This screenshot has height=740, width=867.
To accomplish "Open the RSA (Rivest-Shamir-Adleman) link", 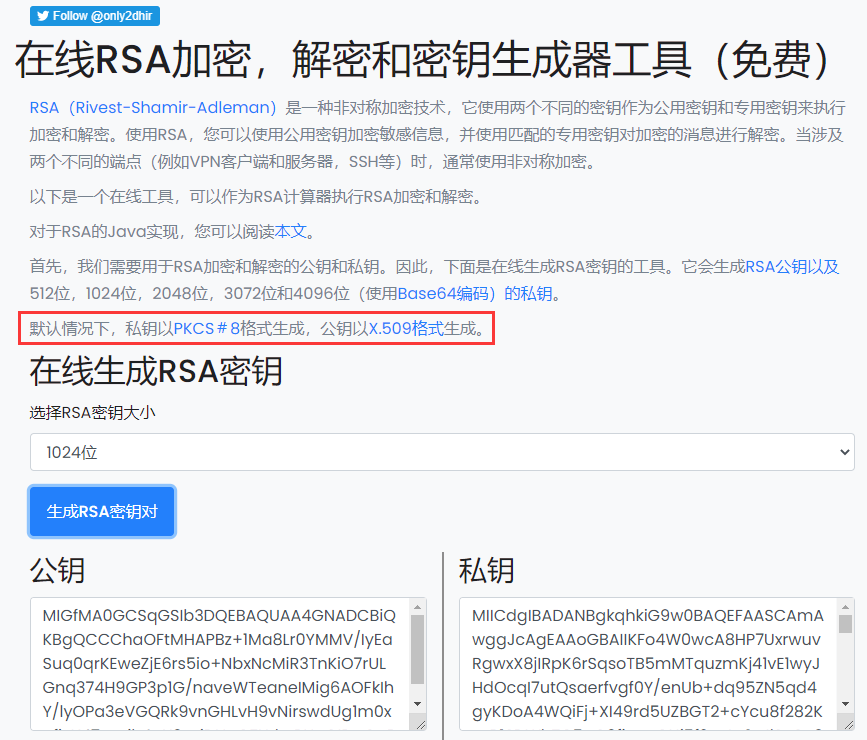I will [x=153, y=107].
